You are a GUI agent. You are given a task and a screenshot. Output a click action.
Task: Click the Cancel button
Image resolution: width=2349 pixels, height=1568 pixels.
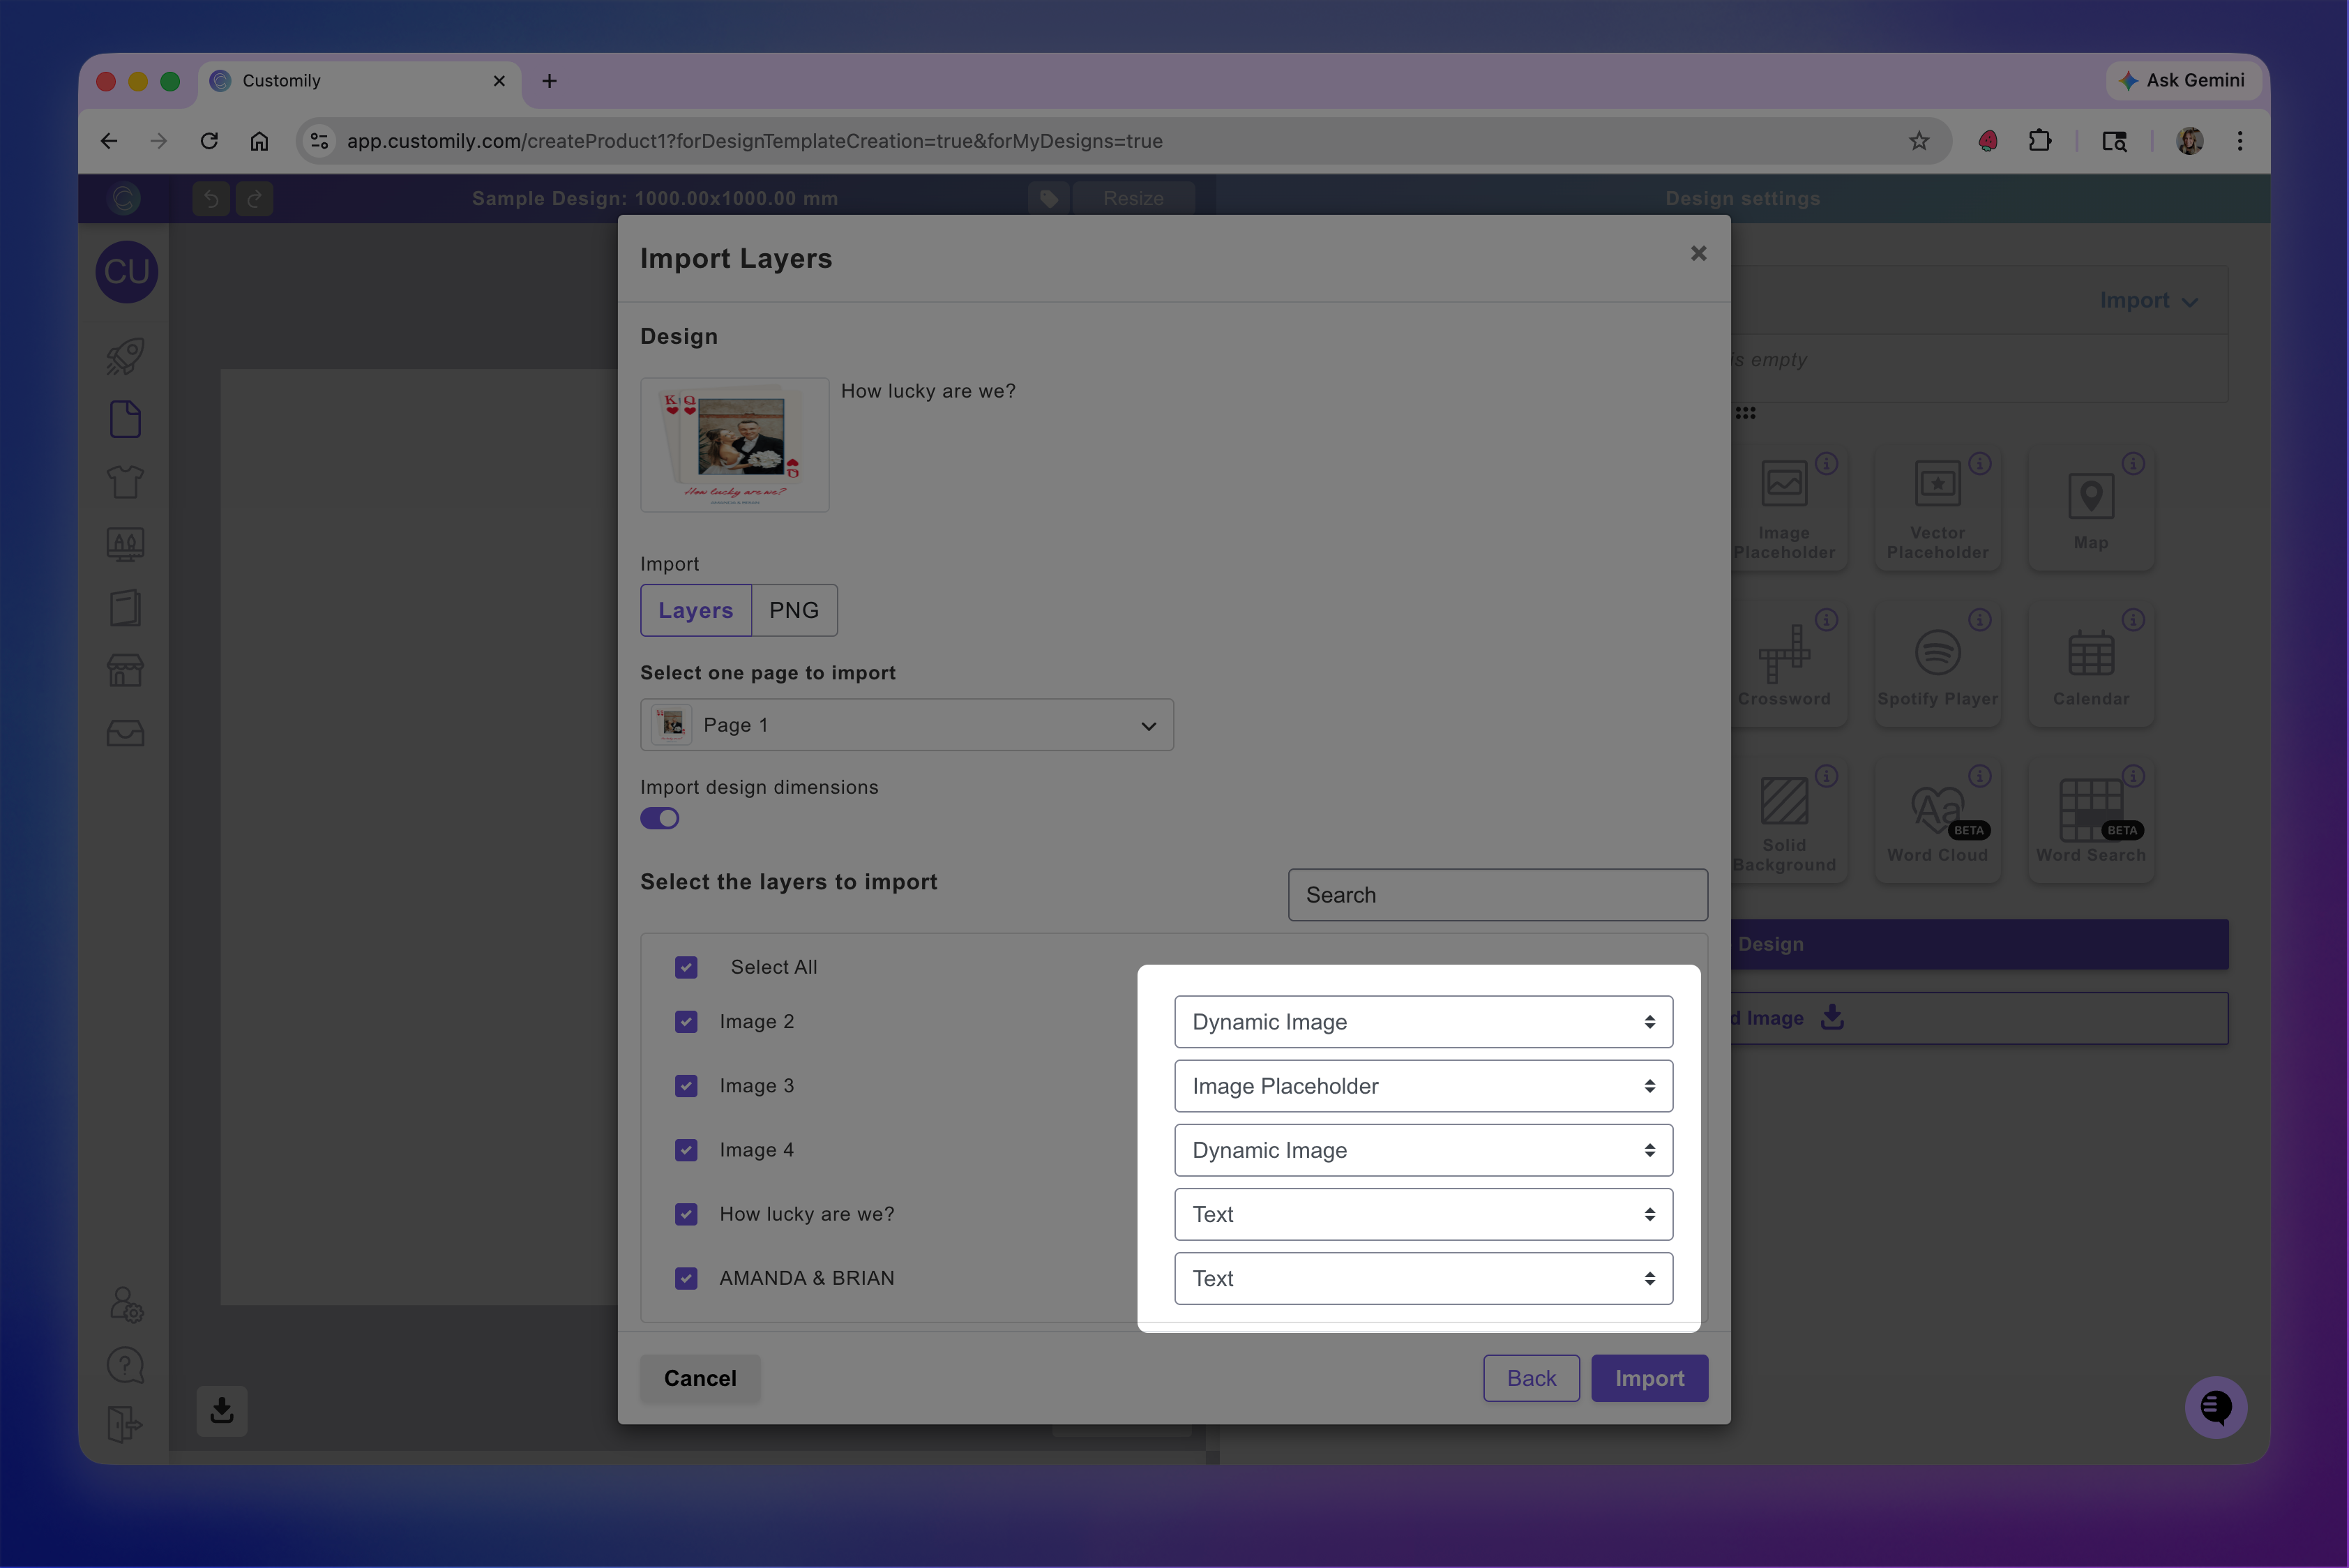point(700,1378)
